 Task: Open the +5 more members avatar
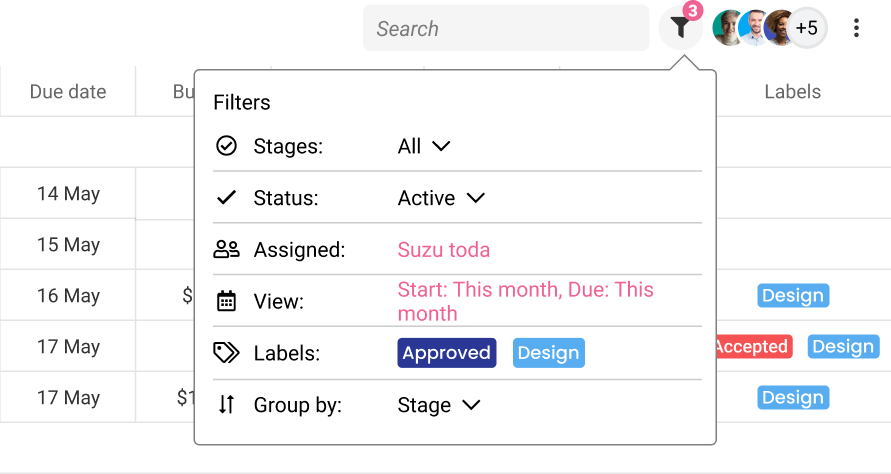tap(807, 28)
